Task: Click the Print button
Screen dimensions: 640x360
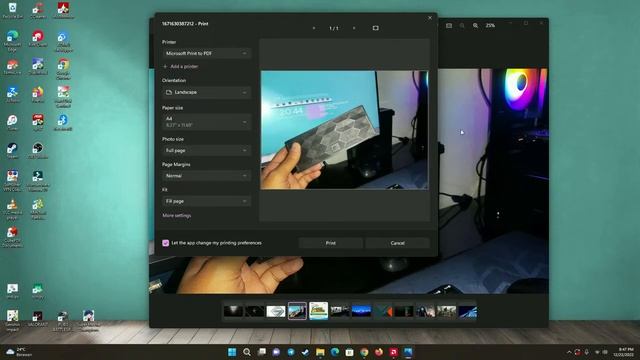Action: tap(331, 243)
